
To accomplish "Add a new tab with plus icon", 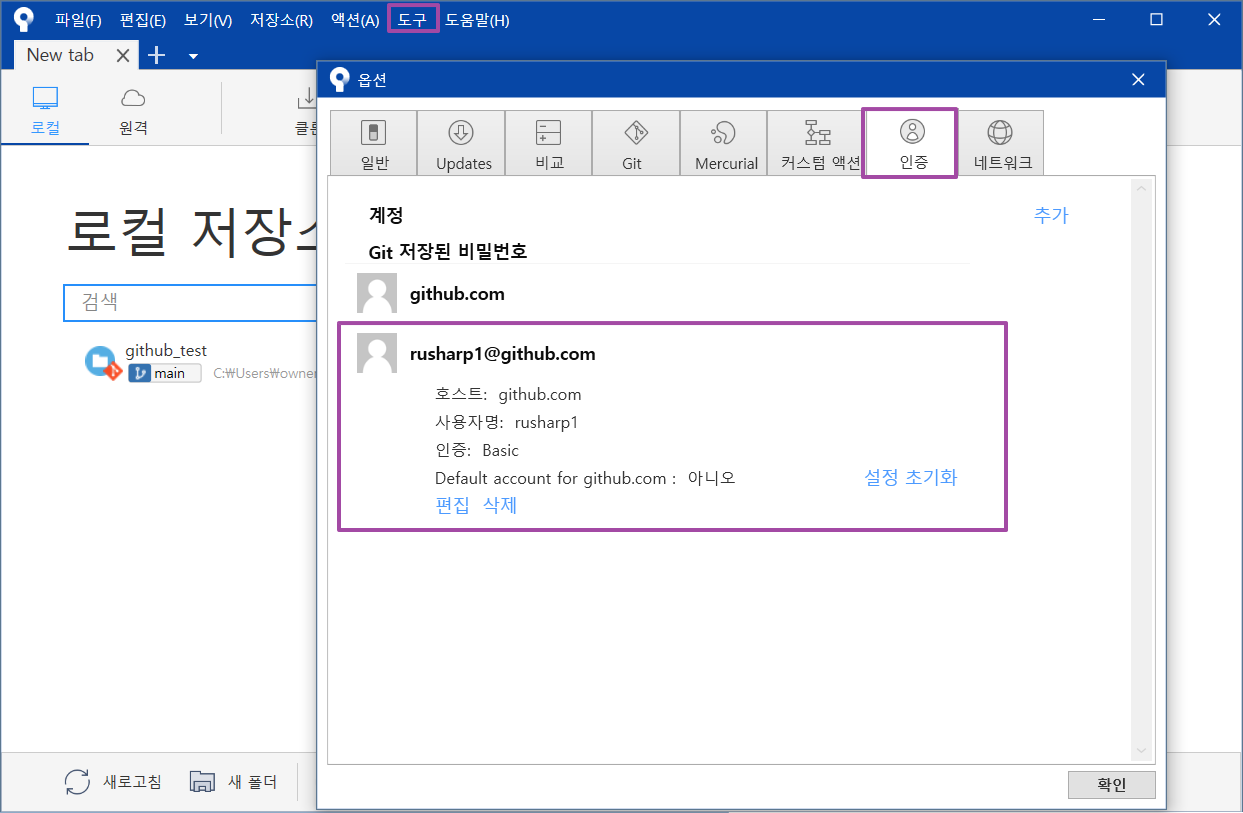I will (x=156, y=56).
